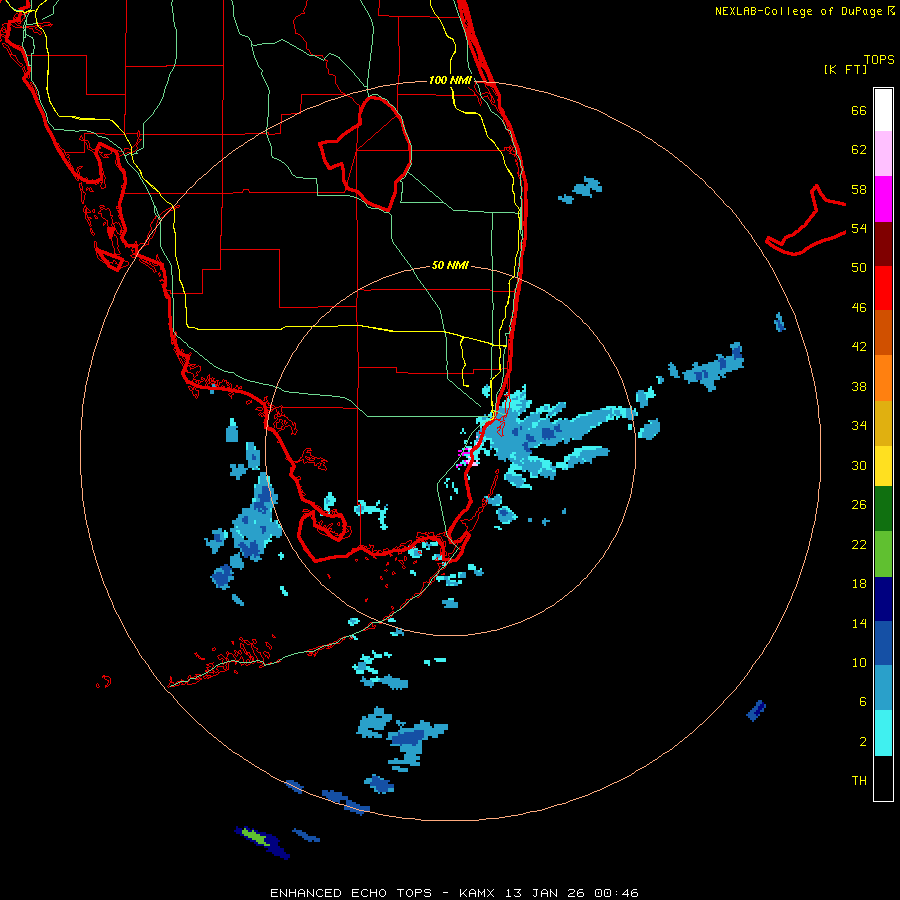The height and width of the screenshot is (900, 900).
Task: Click the KAMX radar site identifier
Action: 479,893
